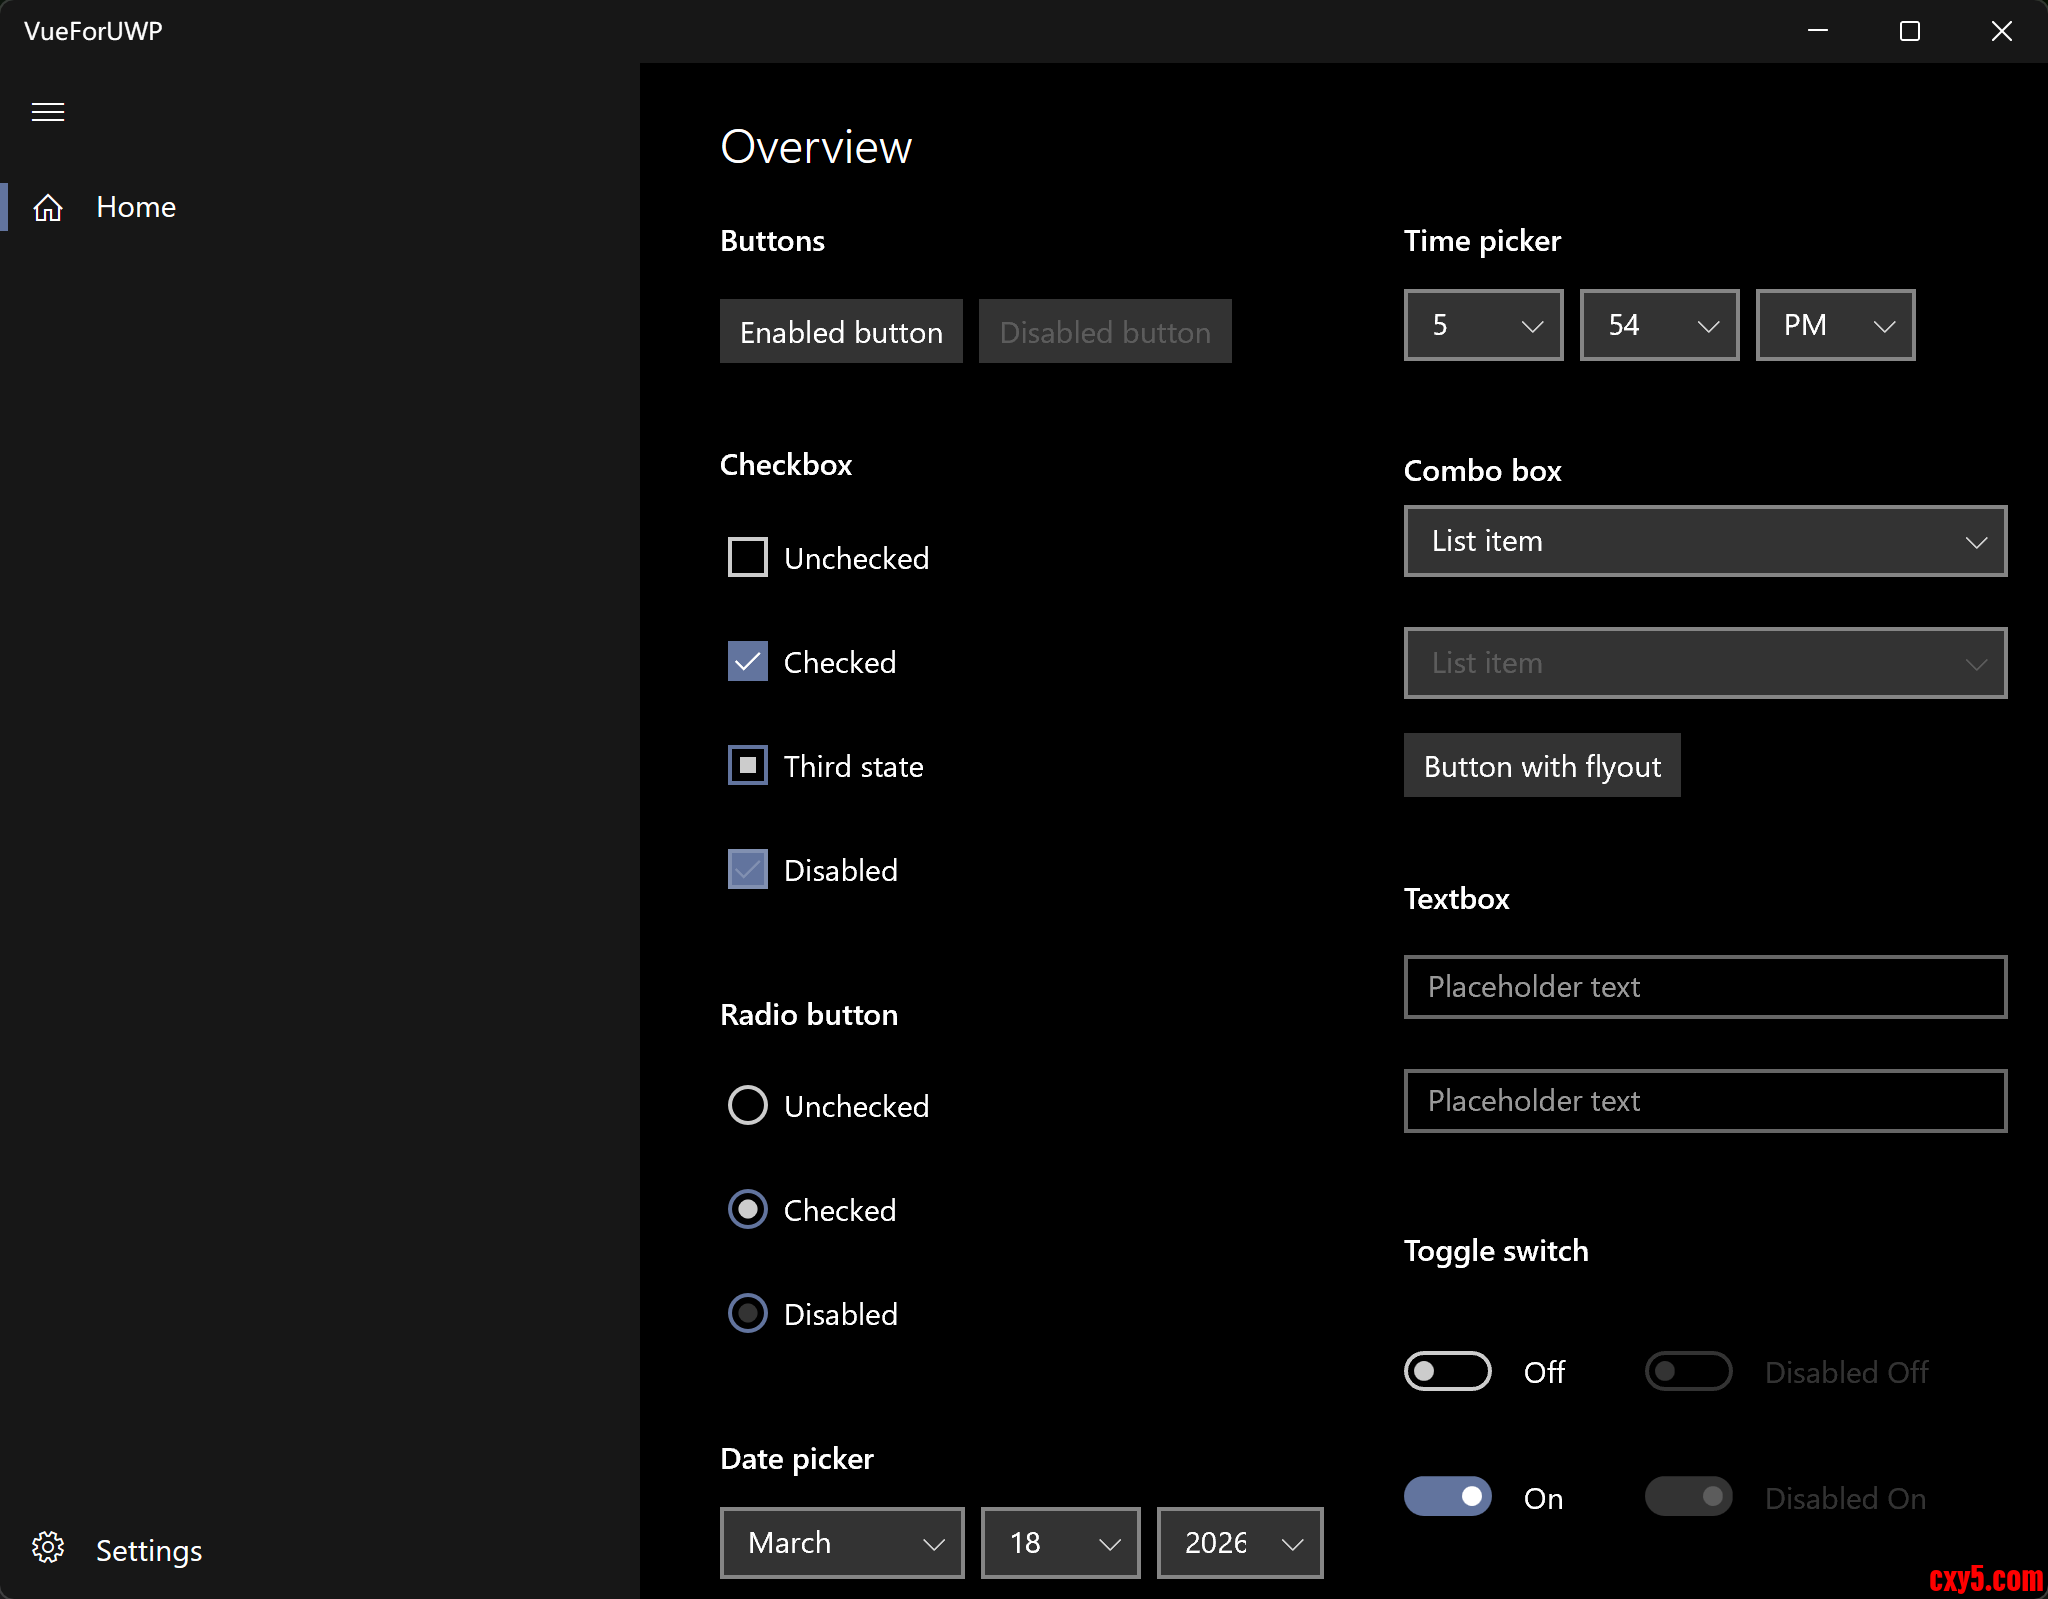
Task: Minimize the VueForUWP window
Action: coord(1818,31)
